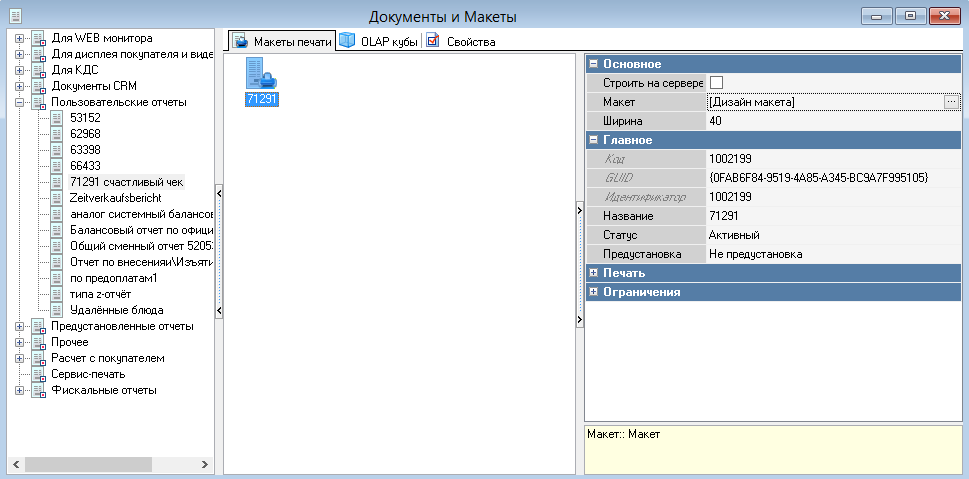The width and height of the screenshot is (969, 479).
Task: Collapse the Пользовательские отчеты tree node
Action: 19,102
